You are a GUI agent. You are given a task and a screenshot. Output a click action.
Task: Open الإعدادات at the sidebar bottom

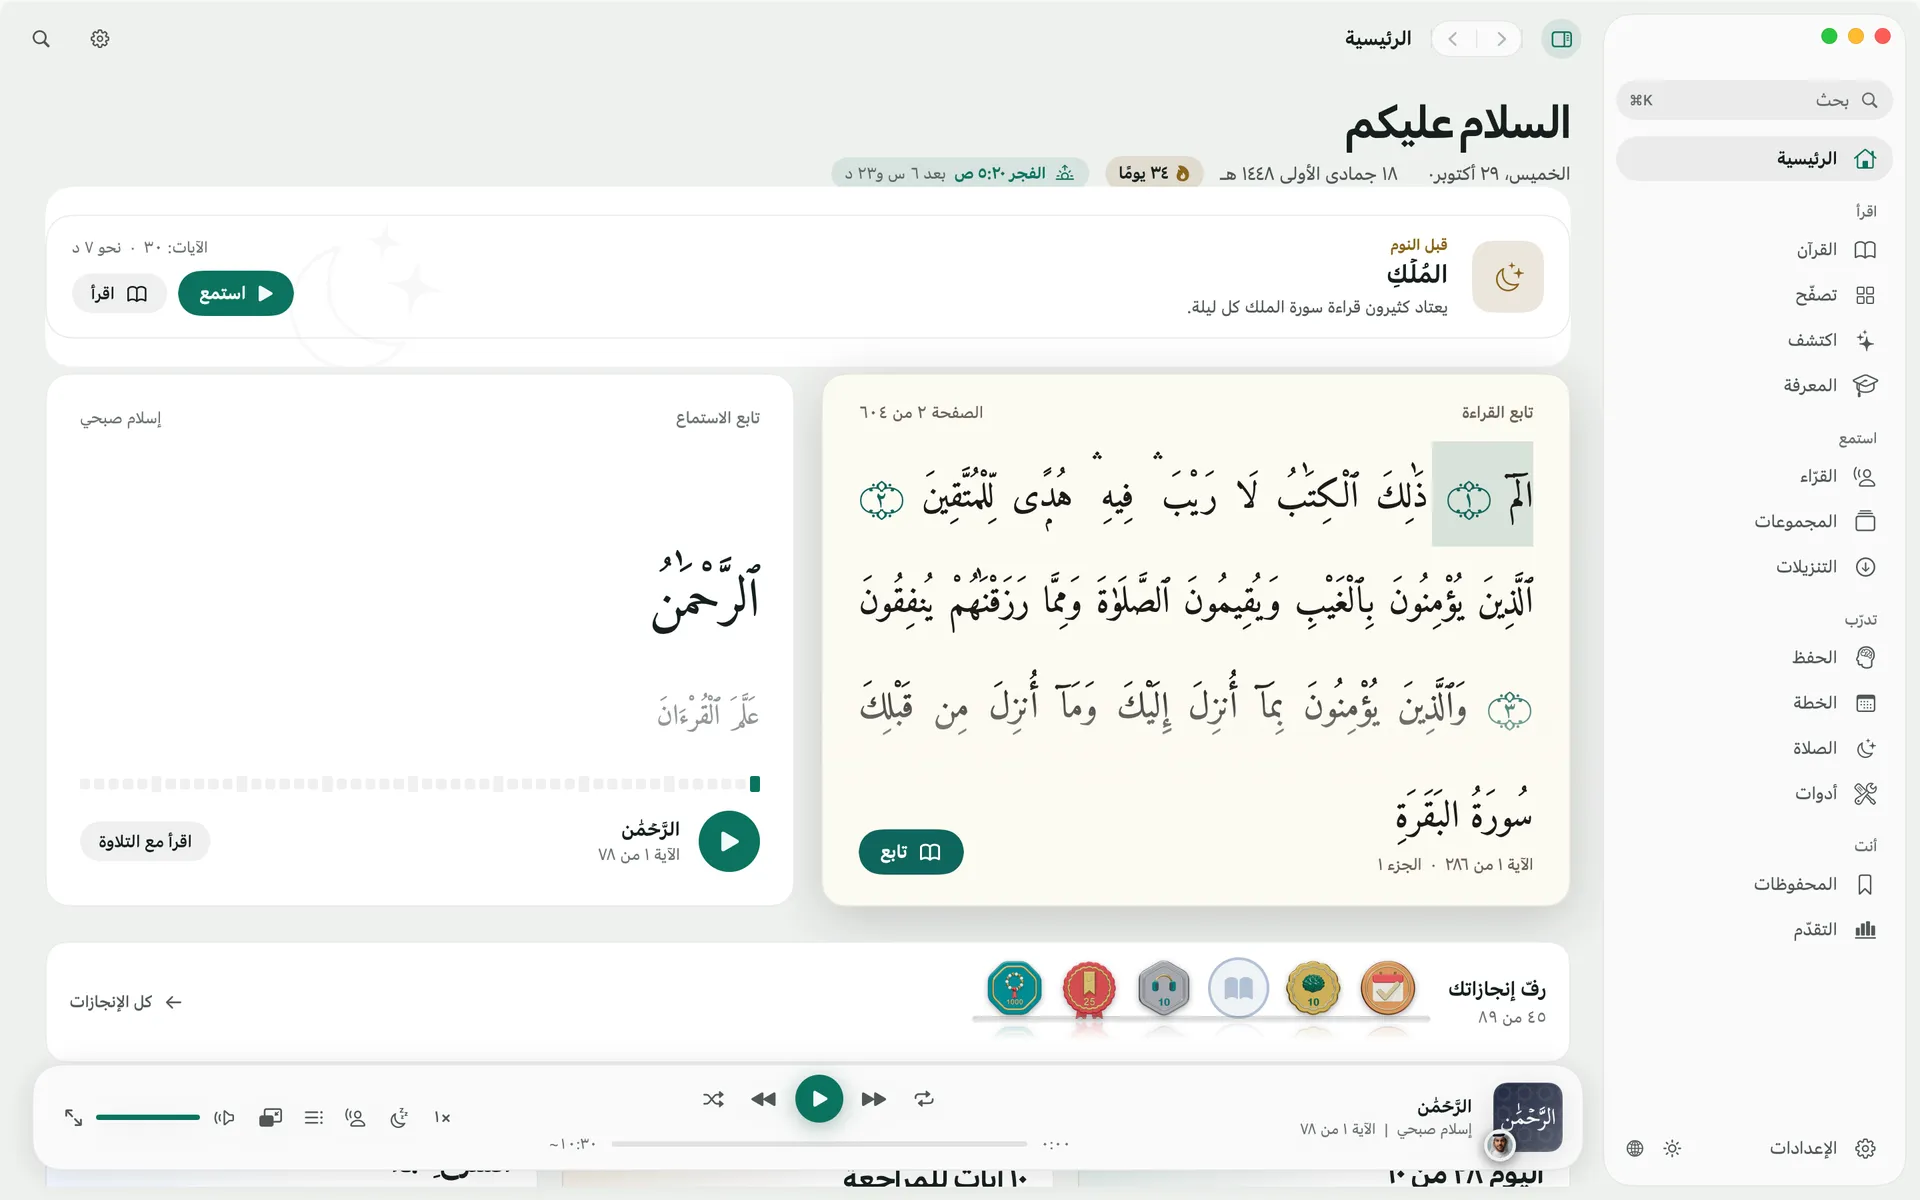pyautogui.click(x=1822, y=1148)
